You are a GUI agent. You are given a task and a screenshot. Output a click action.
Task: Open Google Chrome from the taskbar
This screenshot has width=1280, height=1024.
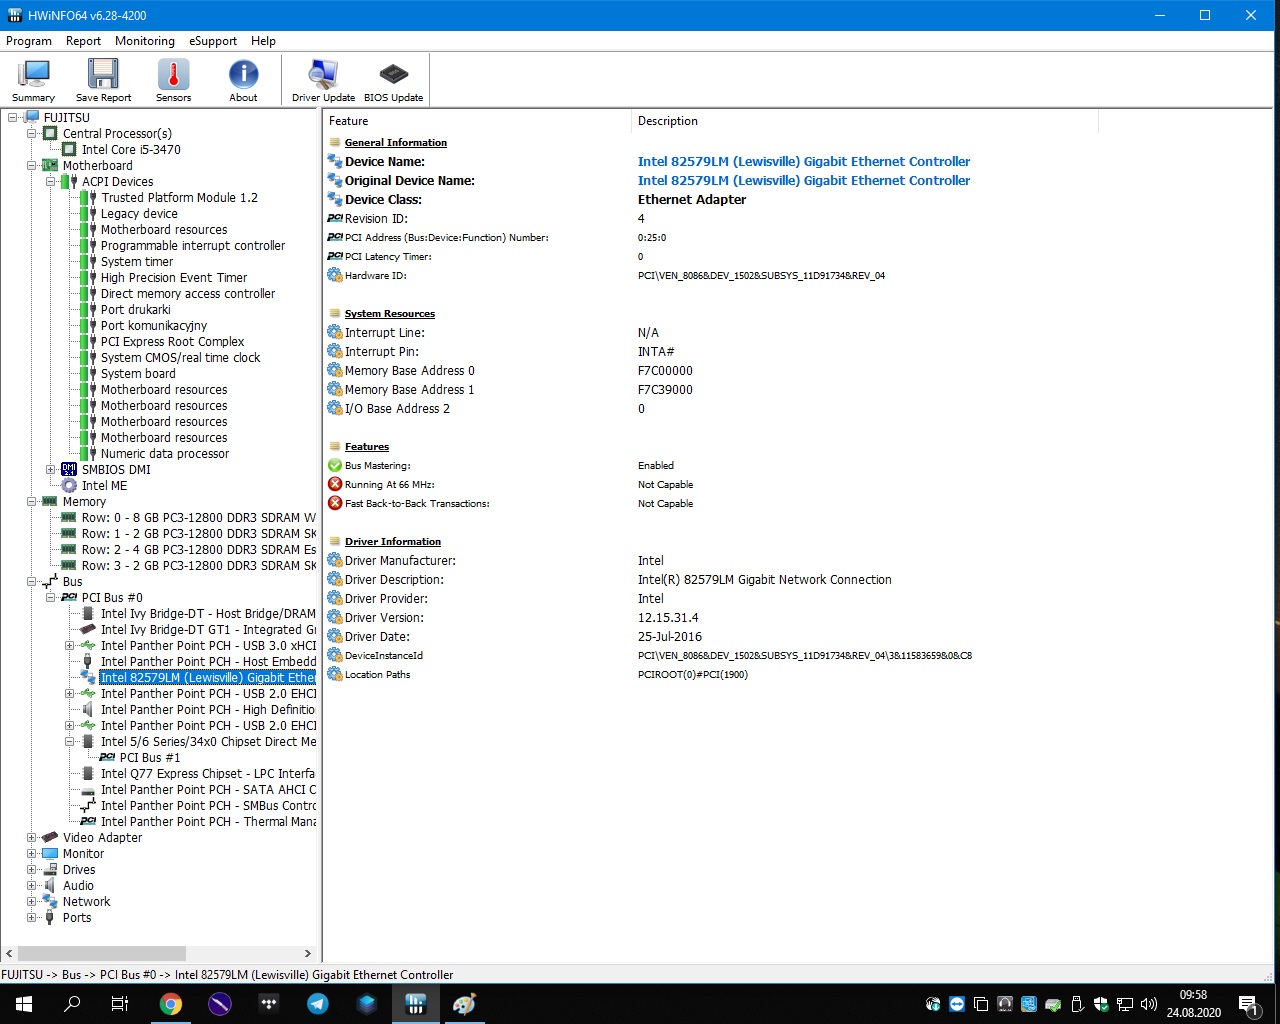pyautogui.click(x=171, y=1004)
